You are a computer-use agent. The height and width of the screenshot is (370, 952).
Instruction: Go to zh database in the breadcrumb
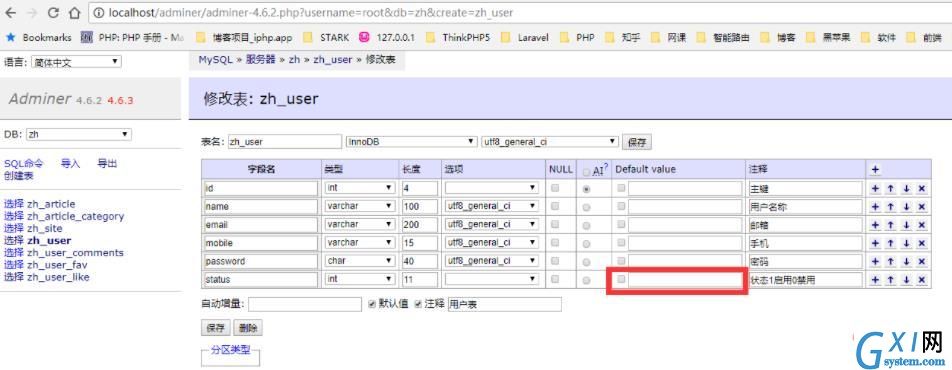pyautogui.click(x=294, y=60)
